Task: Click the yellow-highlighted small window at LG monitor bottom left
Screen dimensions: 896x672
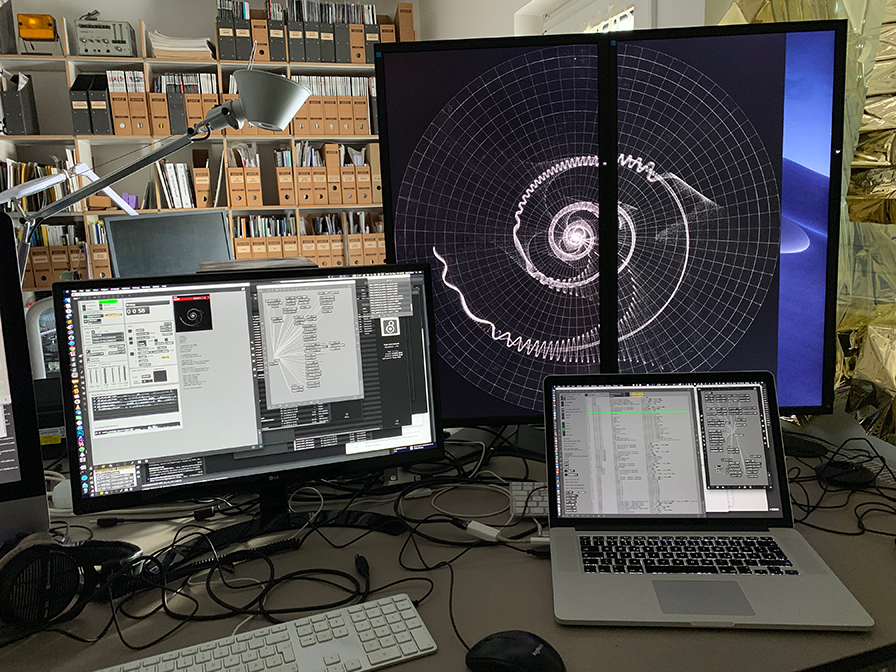Action: [x=115, y=476]
